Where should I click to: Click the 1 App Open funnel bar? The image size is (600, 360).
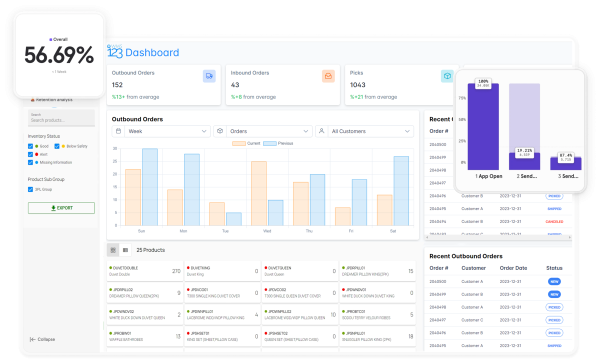[x=483, y=127]
